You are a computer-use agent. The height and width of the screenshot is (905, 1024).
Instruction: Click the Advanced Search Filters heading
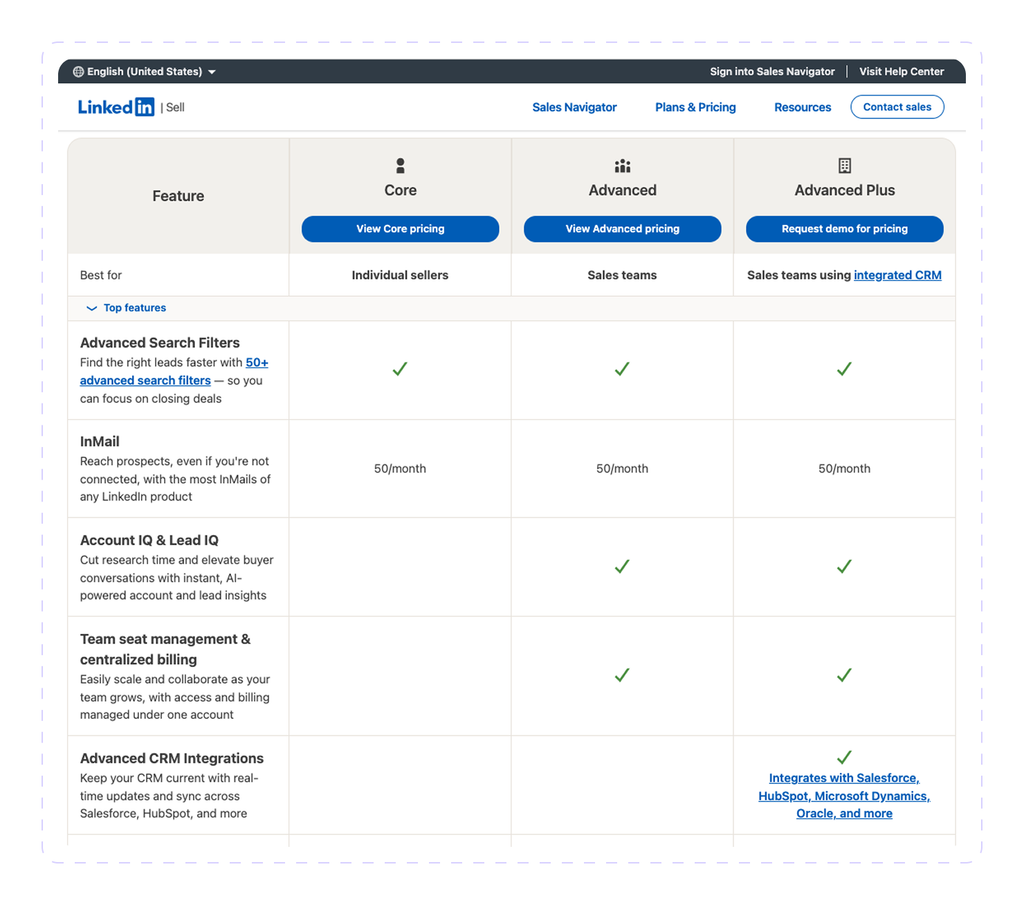[x=160, y=343]
